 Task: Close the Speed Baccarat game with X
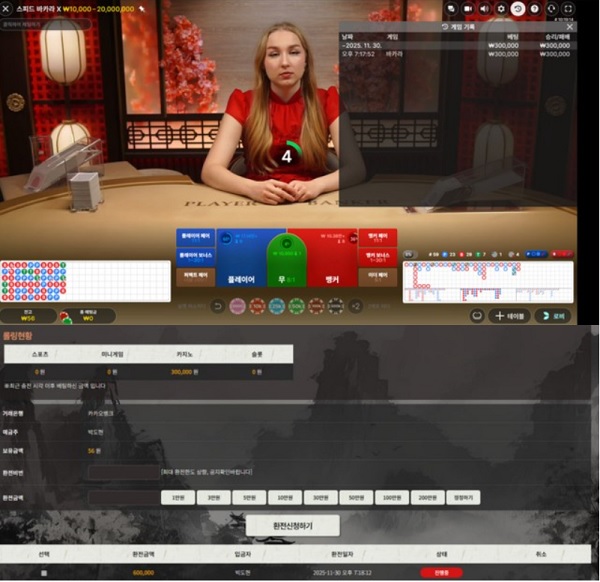click(6, 8)
